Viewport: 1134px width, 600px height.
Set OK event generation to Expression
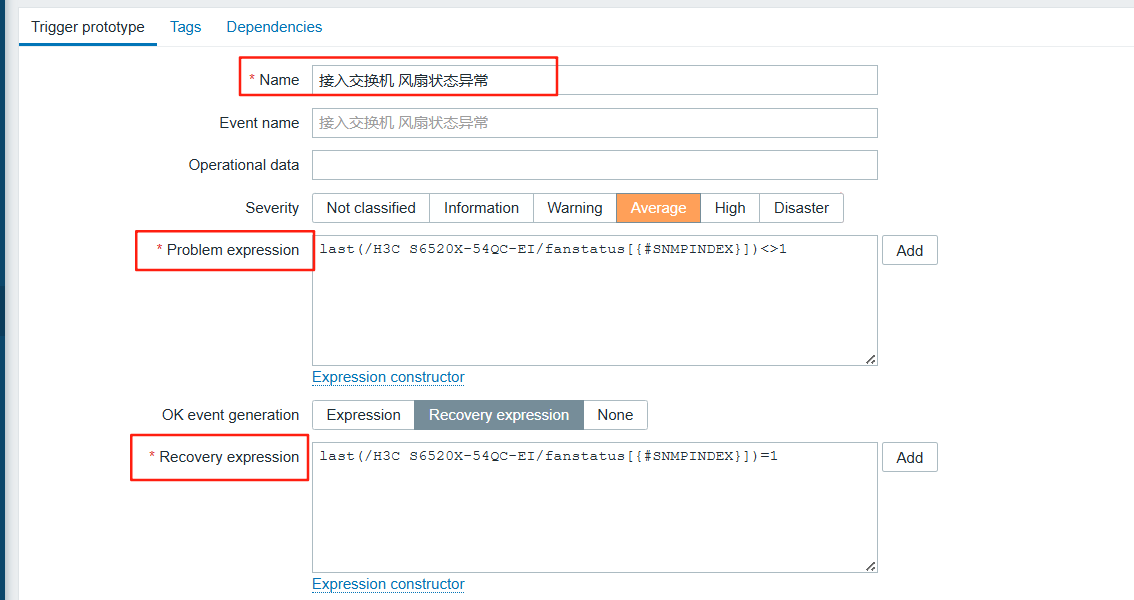point(363,415)
